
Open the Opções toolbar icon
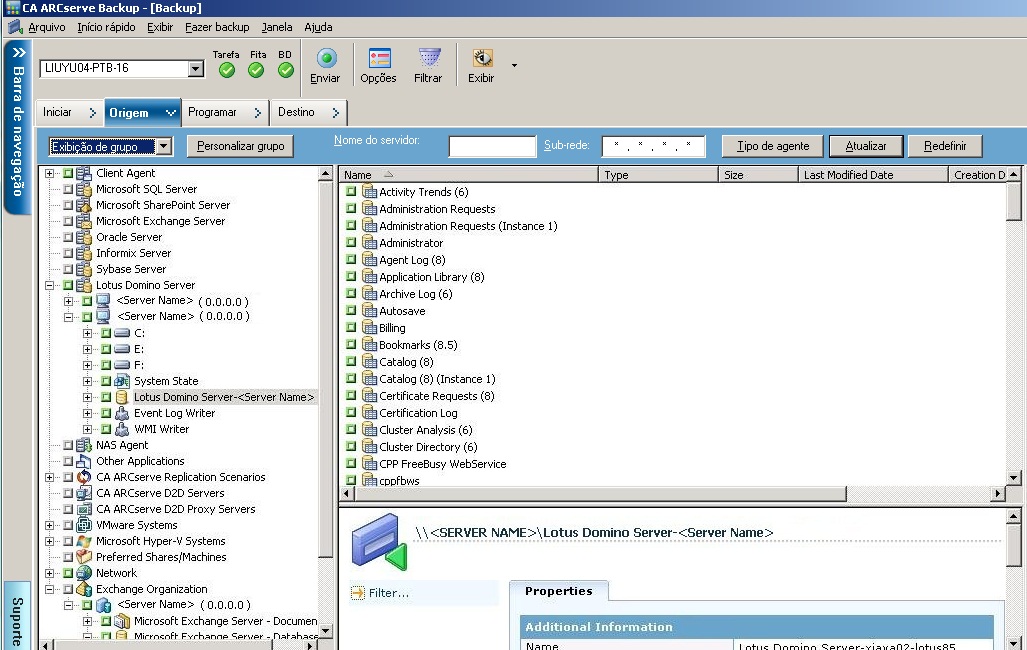pos(379,58)
